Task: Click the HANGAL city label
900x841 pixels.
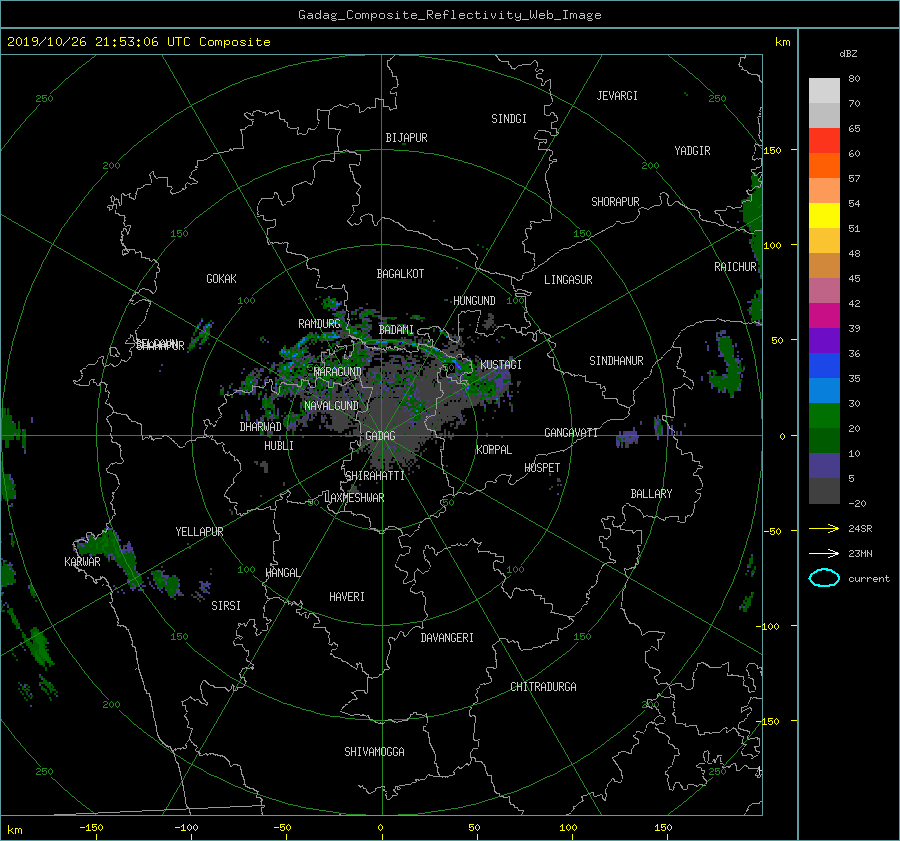Action: pos(282,573)
